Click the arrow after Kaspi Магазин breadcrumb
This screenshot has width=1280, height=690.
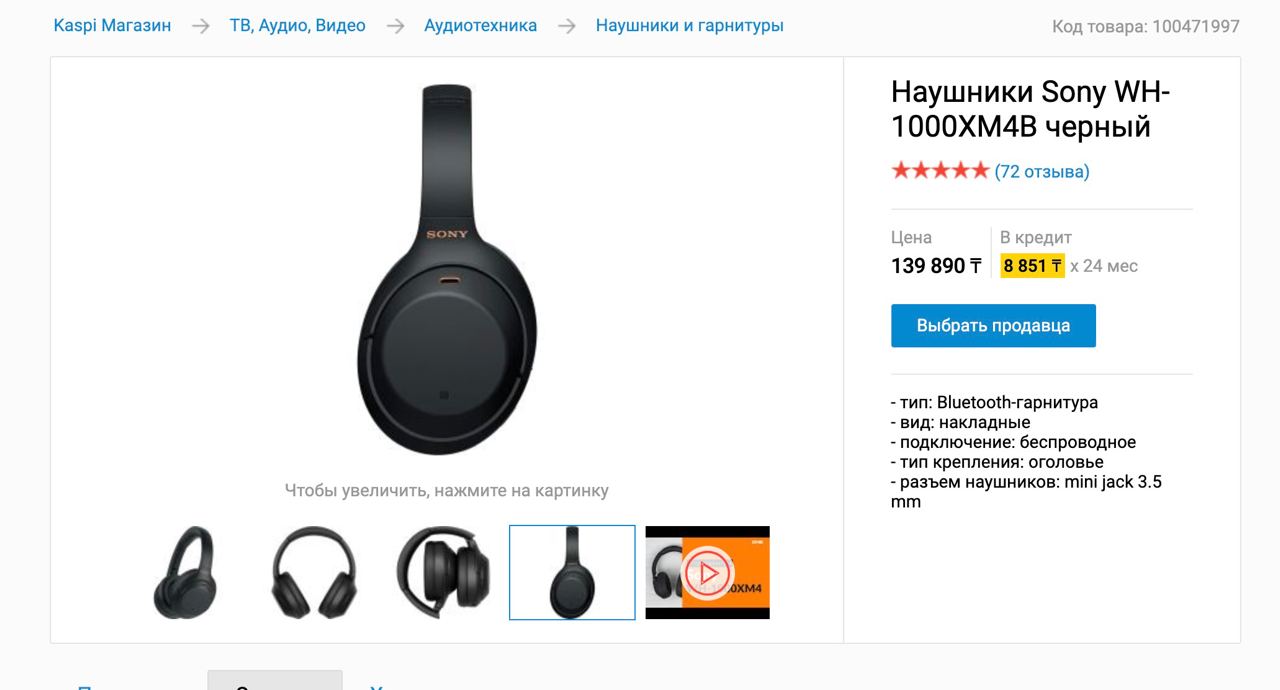coord(201,26)
